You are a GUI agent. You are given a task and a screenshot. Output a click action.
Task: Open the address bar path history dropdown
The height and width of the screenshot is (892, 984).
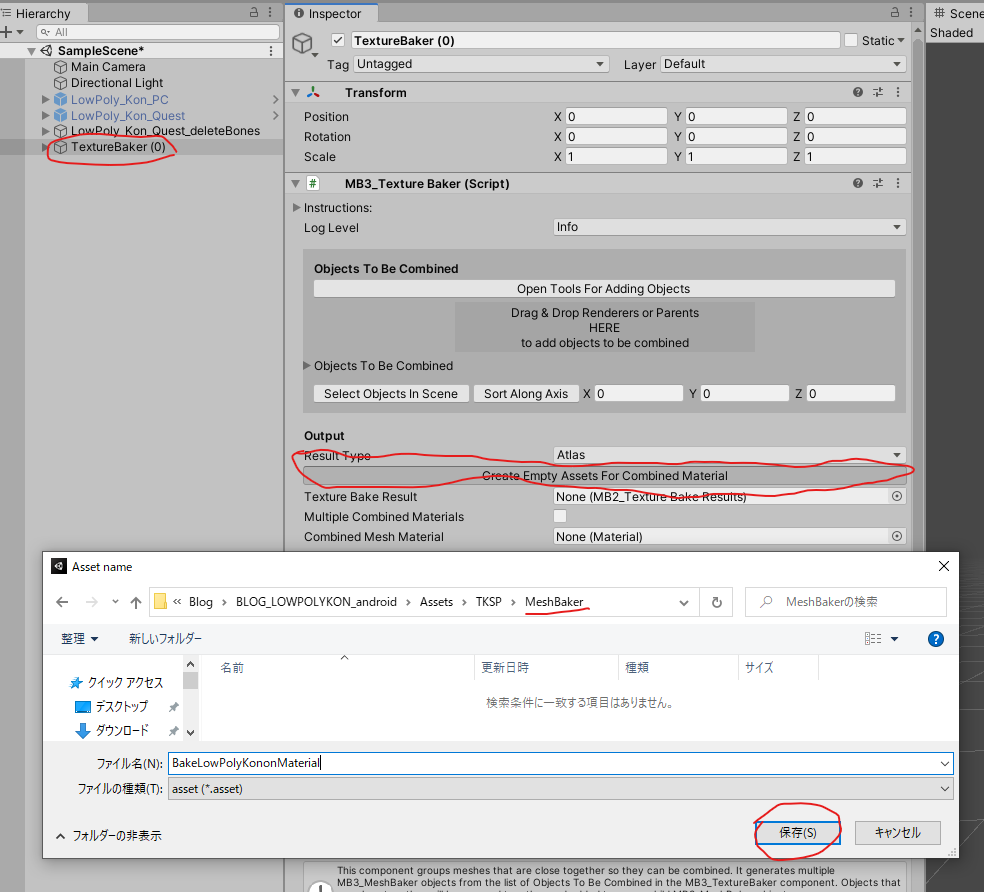click(x=684, y=603)
